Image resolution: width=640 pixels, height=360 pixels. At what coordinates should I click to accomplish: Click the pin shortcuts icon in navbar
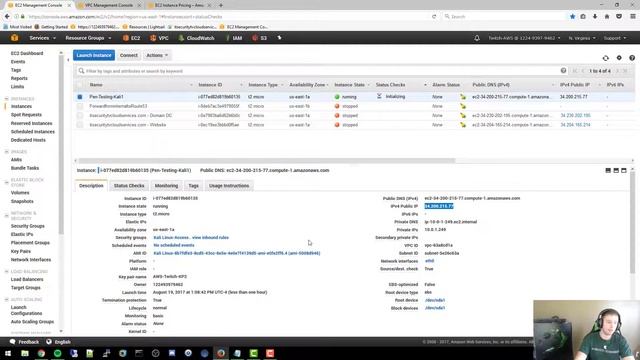(280, 38)
